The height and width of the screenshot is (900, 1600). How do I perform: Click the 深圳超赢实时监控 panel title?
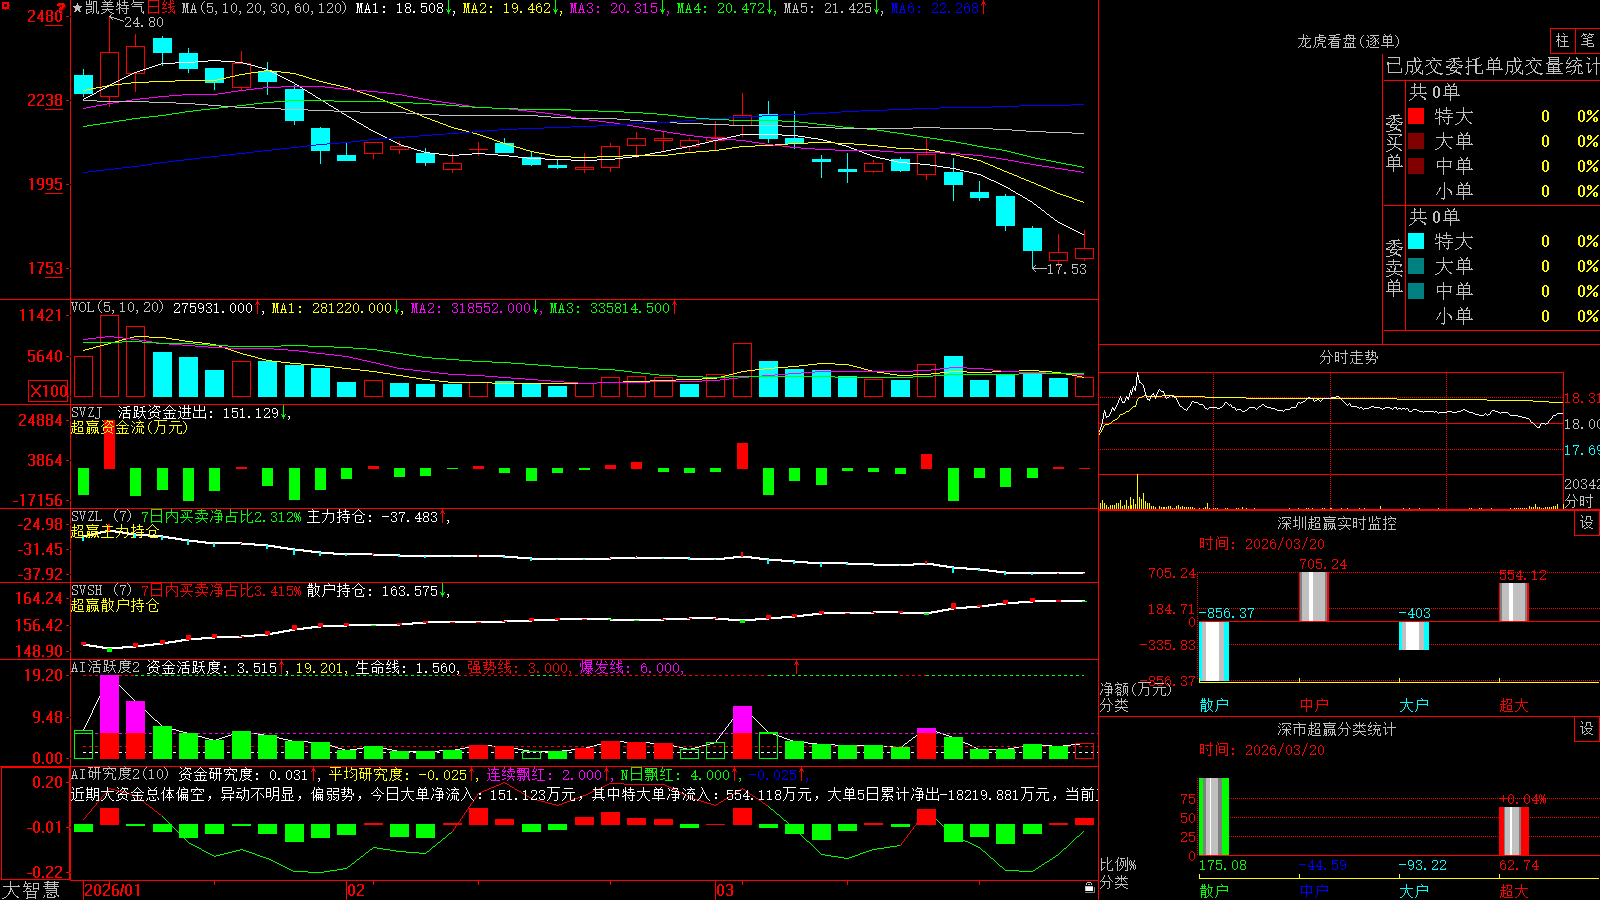tap(1336, 523)
